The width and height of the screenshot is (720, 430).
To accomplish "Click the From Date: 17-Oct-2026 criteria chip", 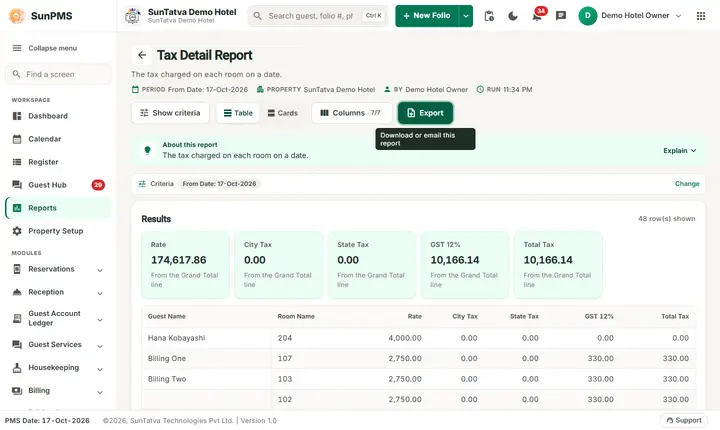I will tap(219, 184).
